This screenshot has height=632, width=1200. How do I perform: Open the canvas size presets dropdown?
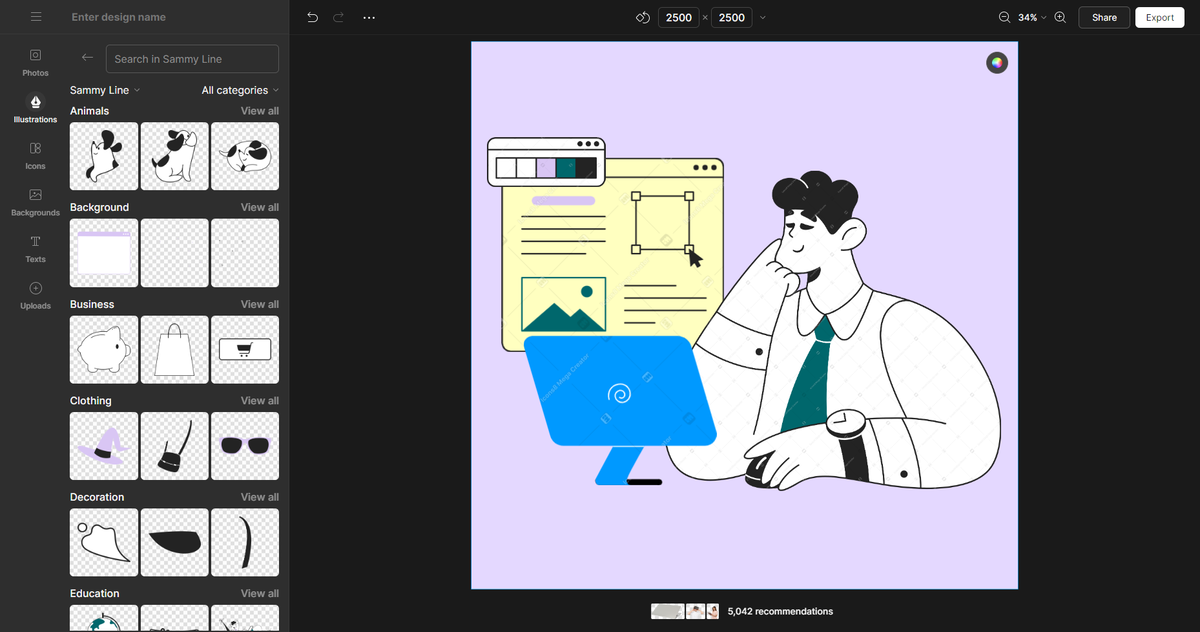[764, 17]
